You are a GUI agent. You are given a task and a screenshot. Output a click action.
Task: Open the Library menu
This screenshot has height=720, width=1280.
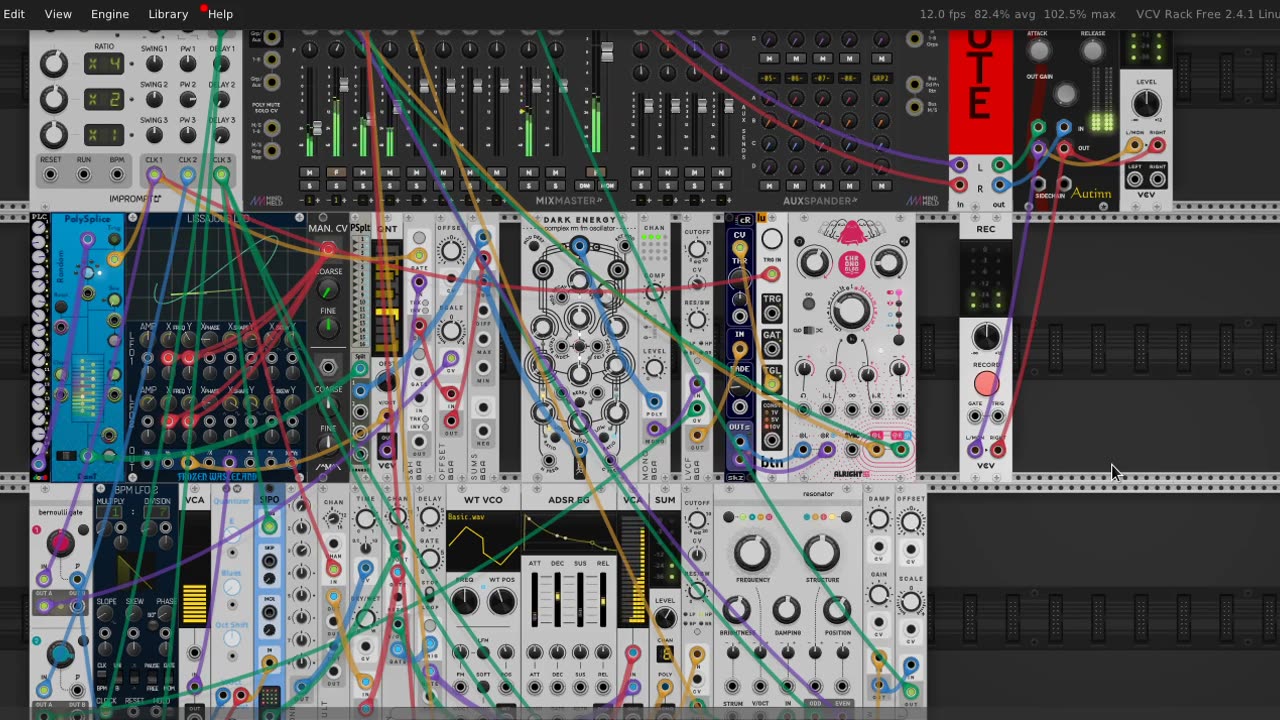point(168,14)
